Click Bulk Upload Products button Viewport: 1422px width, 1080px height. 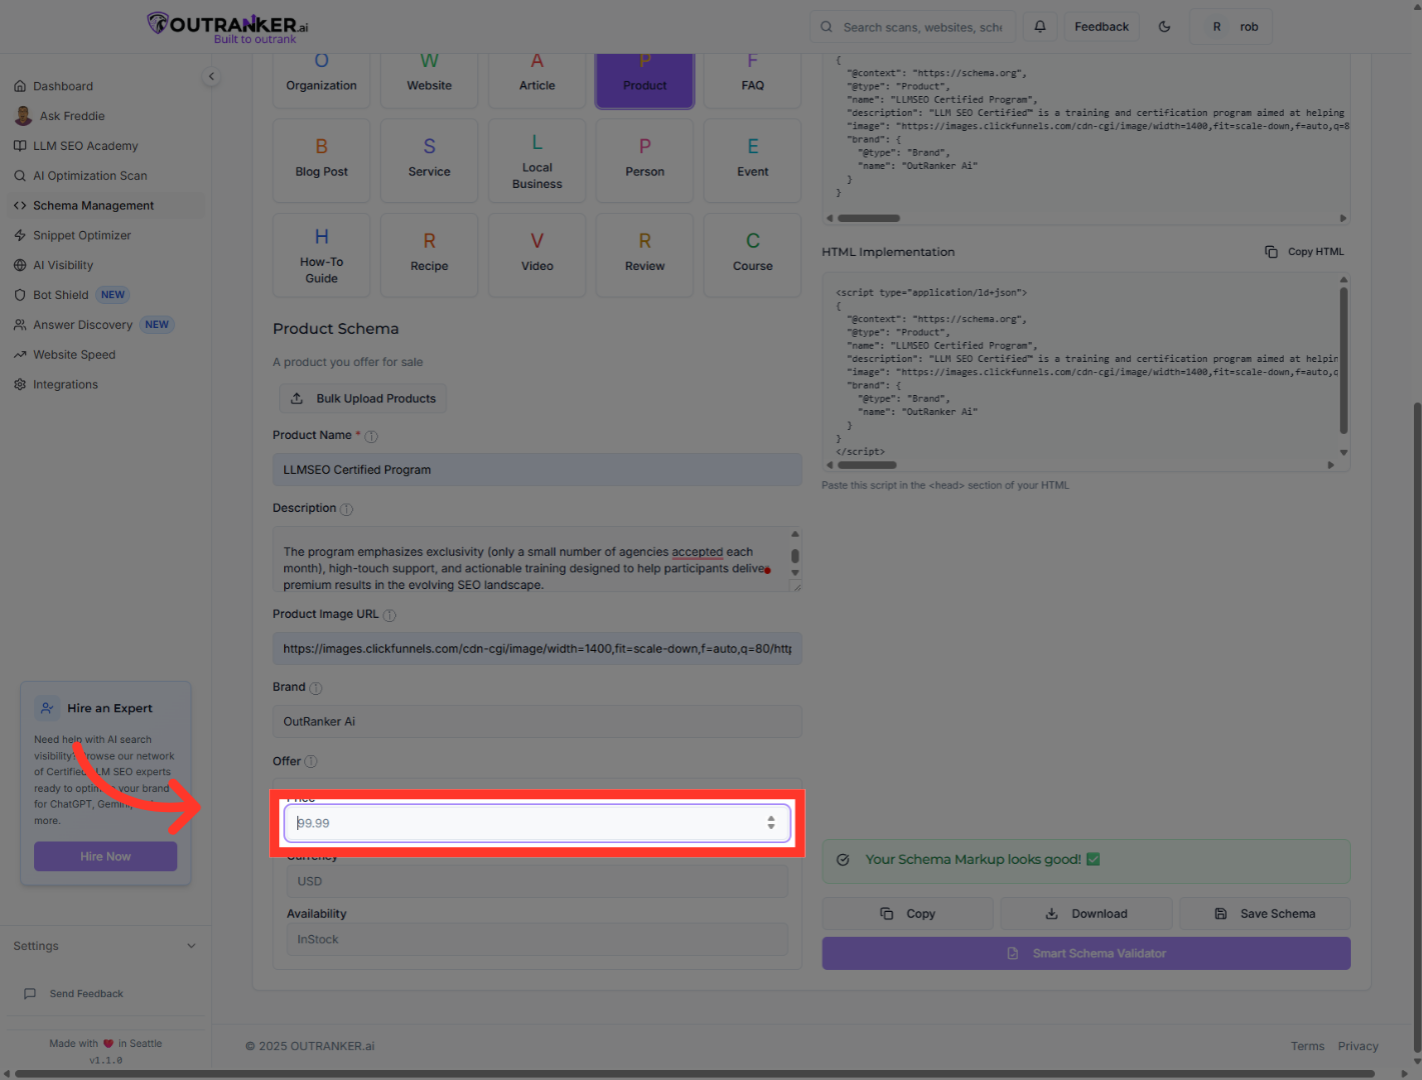363,399
